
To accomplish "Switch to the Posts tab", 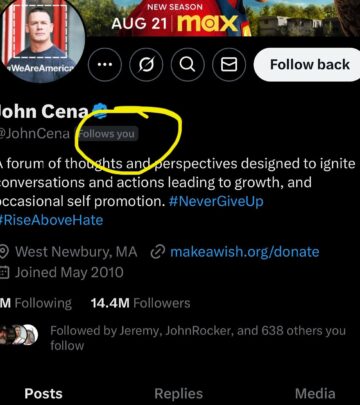I will (43, 394).
